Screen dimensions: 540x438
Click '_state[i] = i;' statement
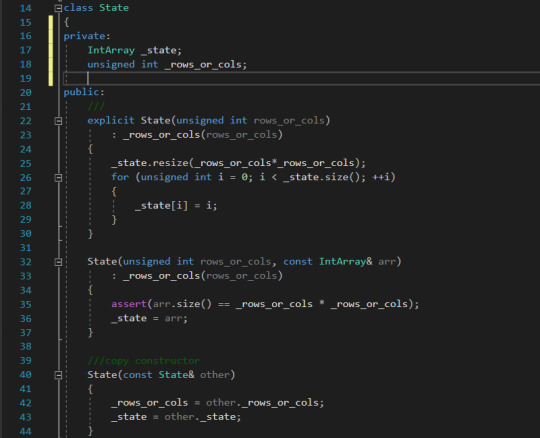point(176,206)
